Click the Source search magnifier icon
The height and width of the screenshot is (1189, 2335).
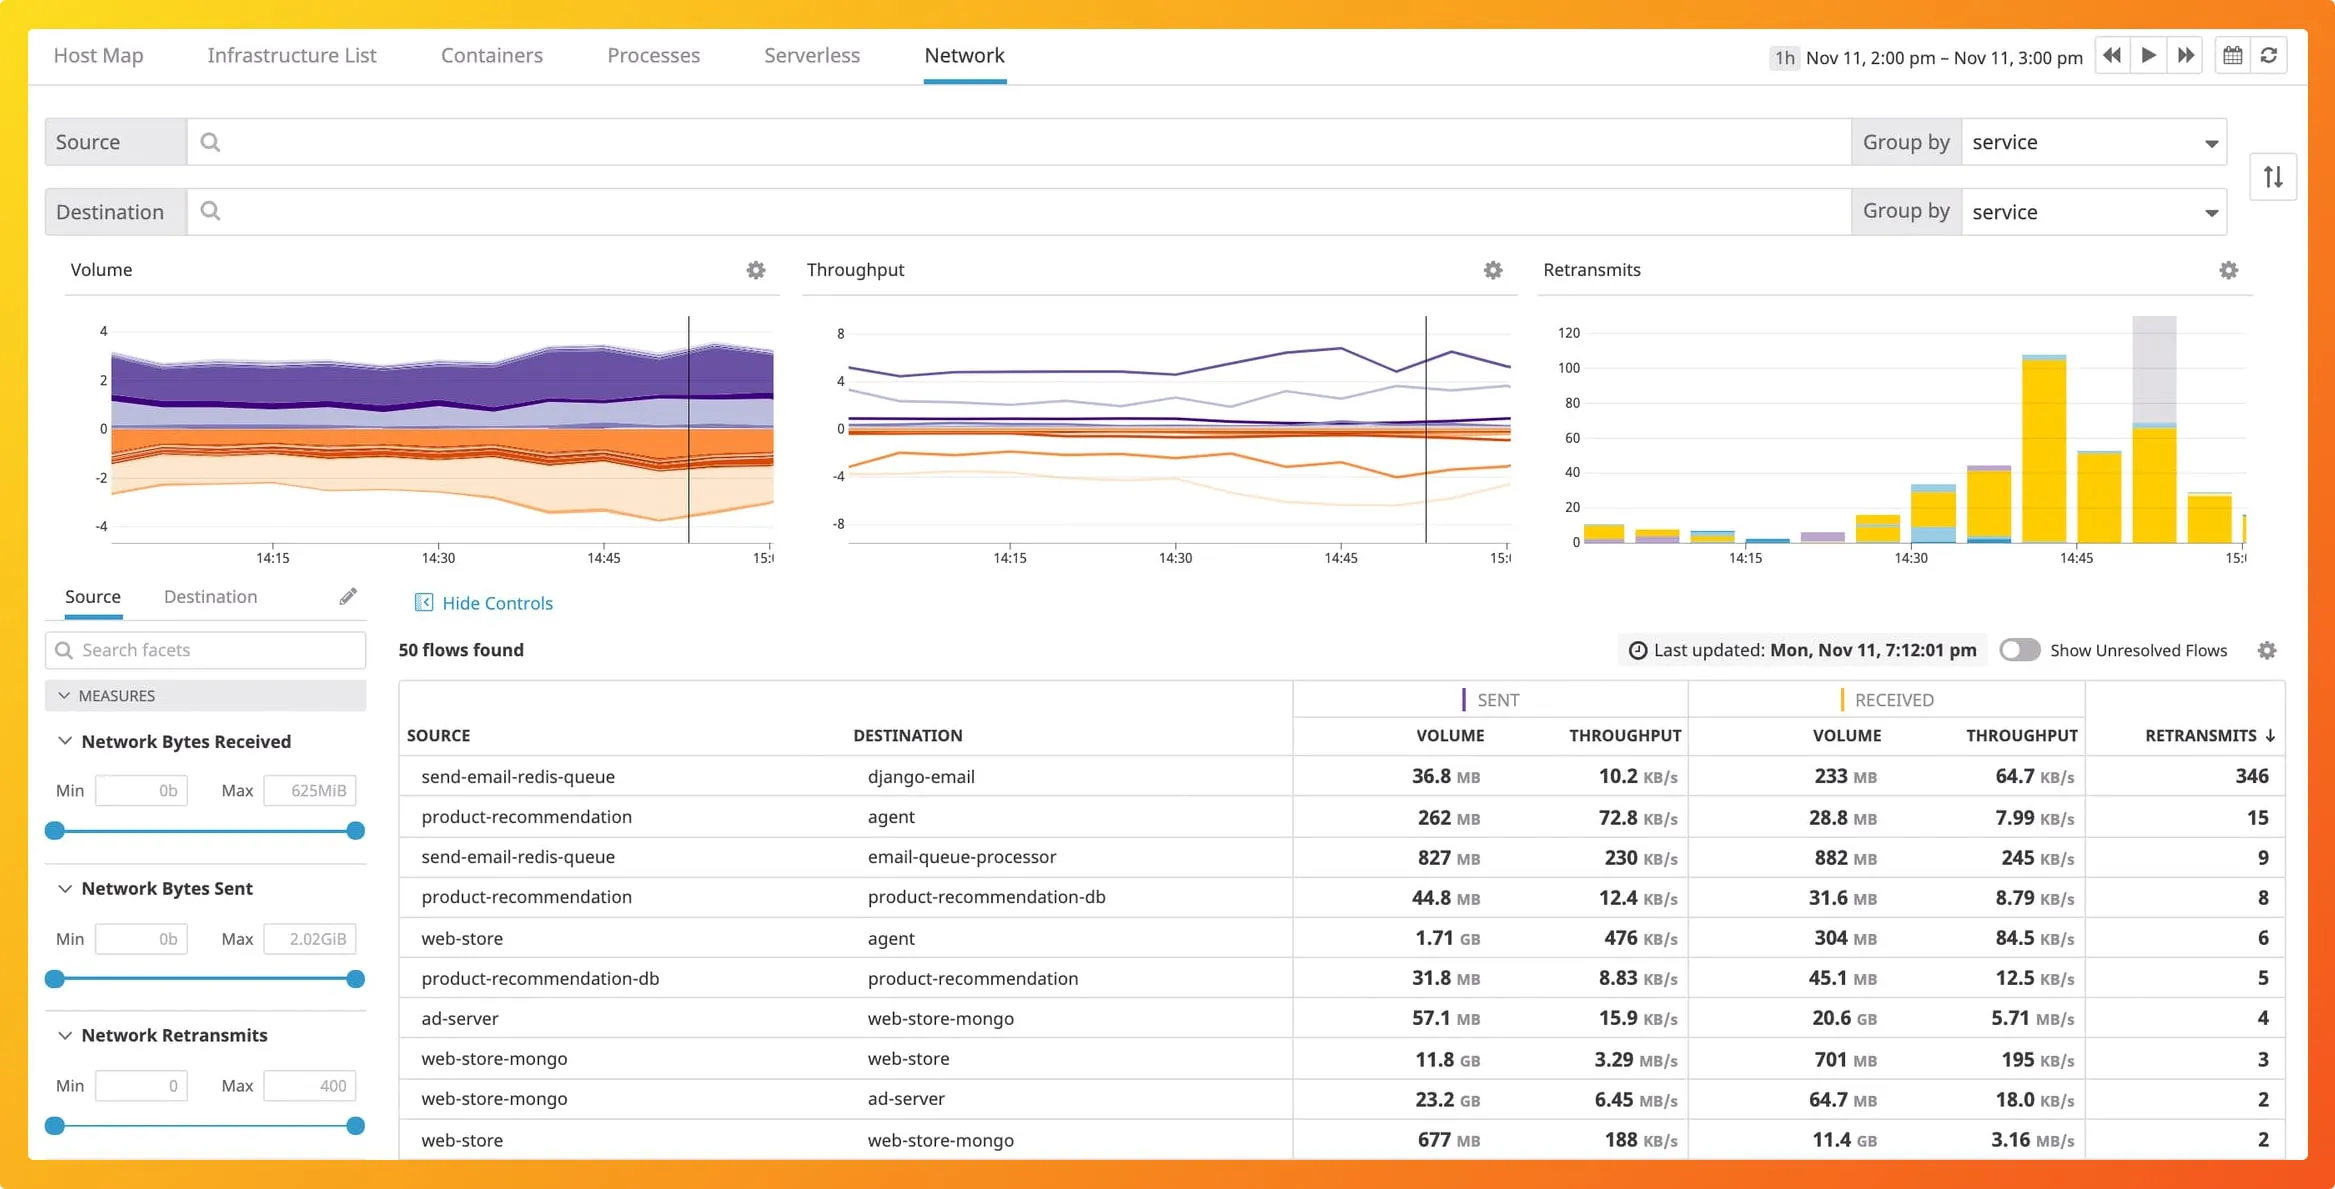point(210,142)
